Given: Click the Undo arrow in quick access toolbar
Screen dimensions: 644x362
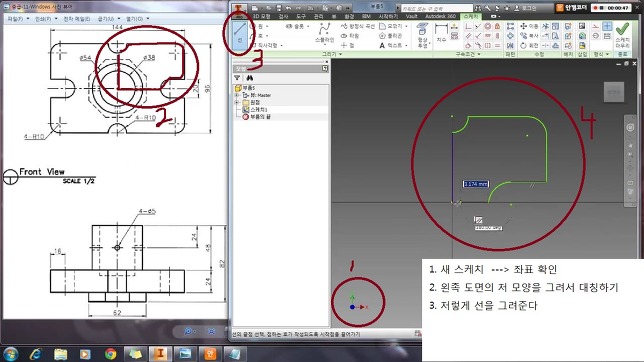Looking at the screenshot, I should 288,8.
